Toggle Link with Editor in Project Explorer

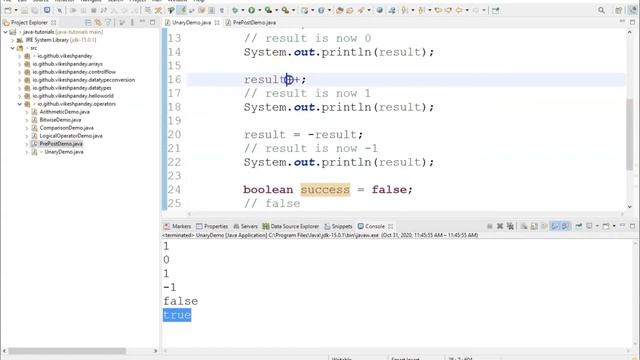pos(98,22)
